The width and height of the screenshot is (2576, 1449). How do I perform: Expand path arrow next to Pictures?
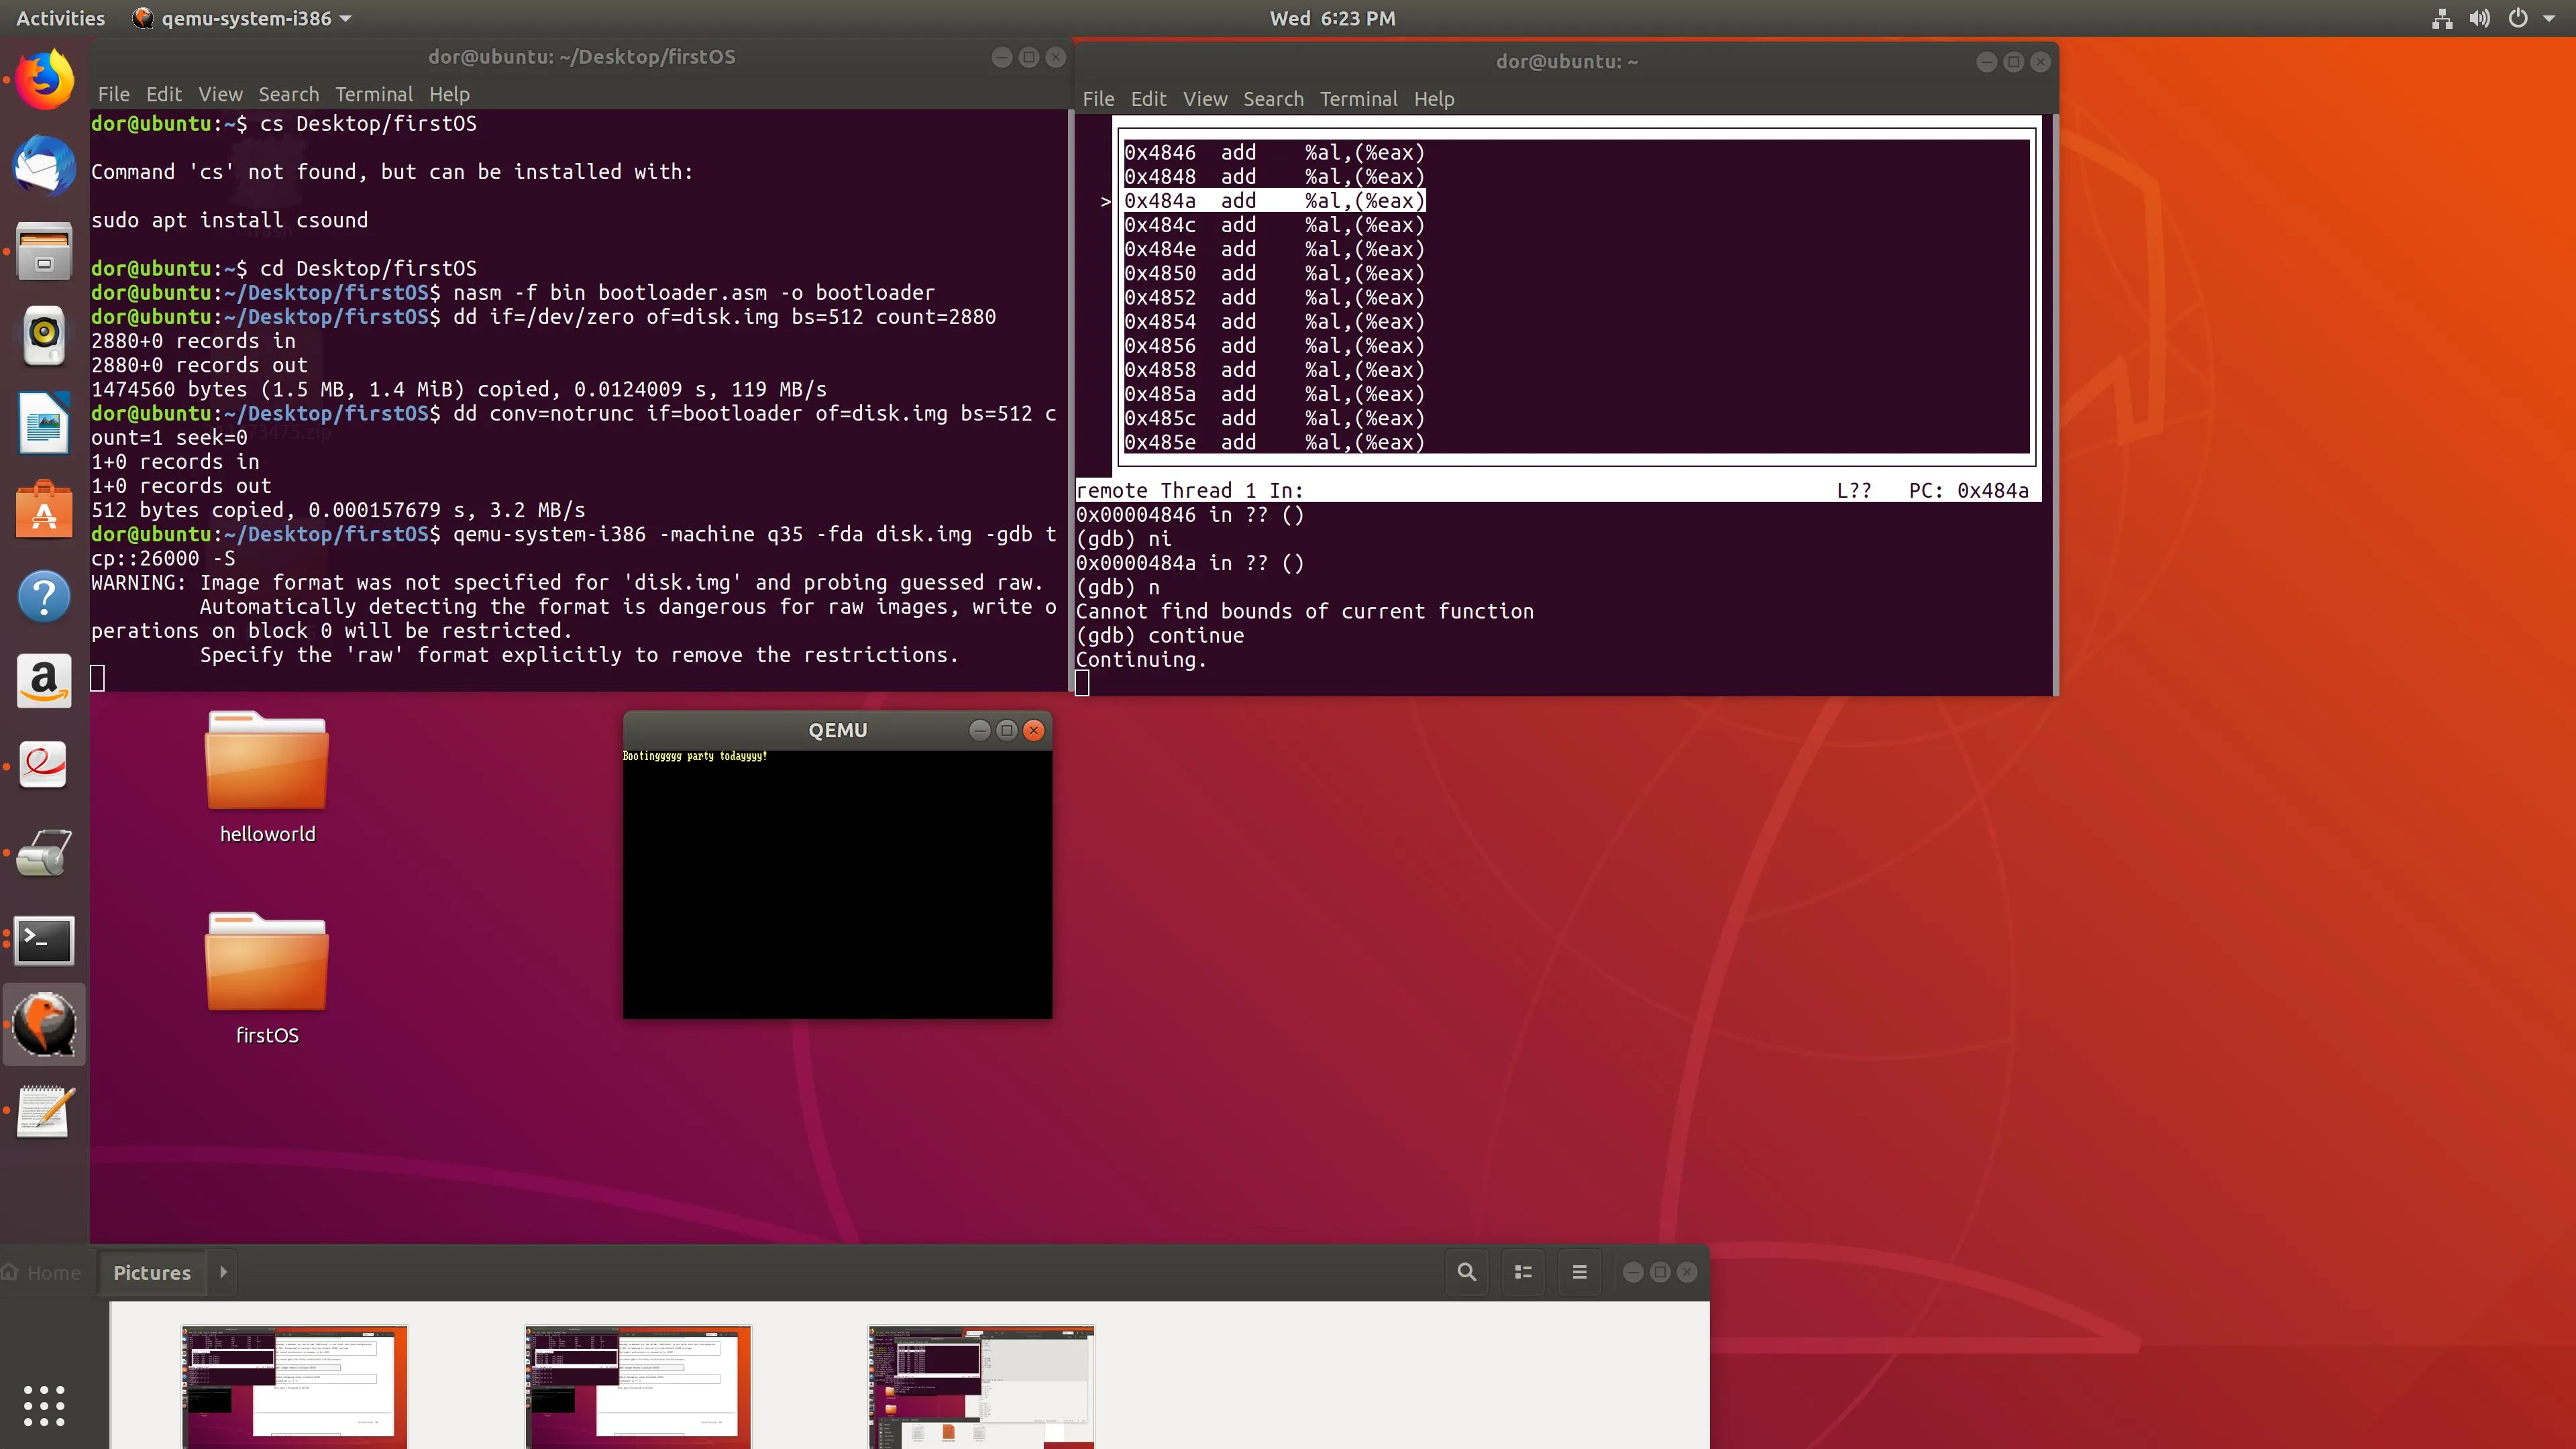click(x=223, y=1272)
